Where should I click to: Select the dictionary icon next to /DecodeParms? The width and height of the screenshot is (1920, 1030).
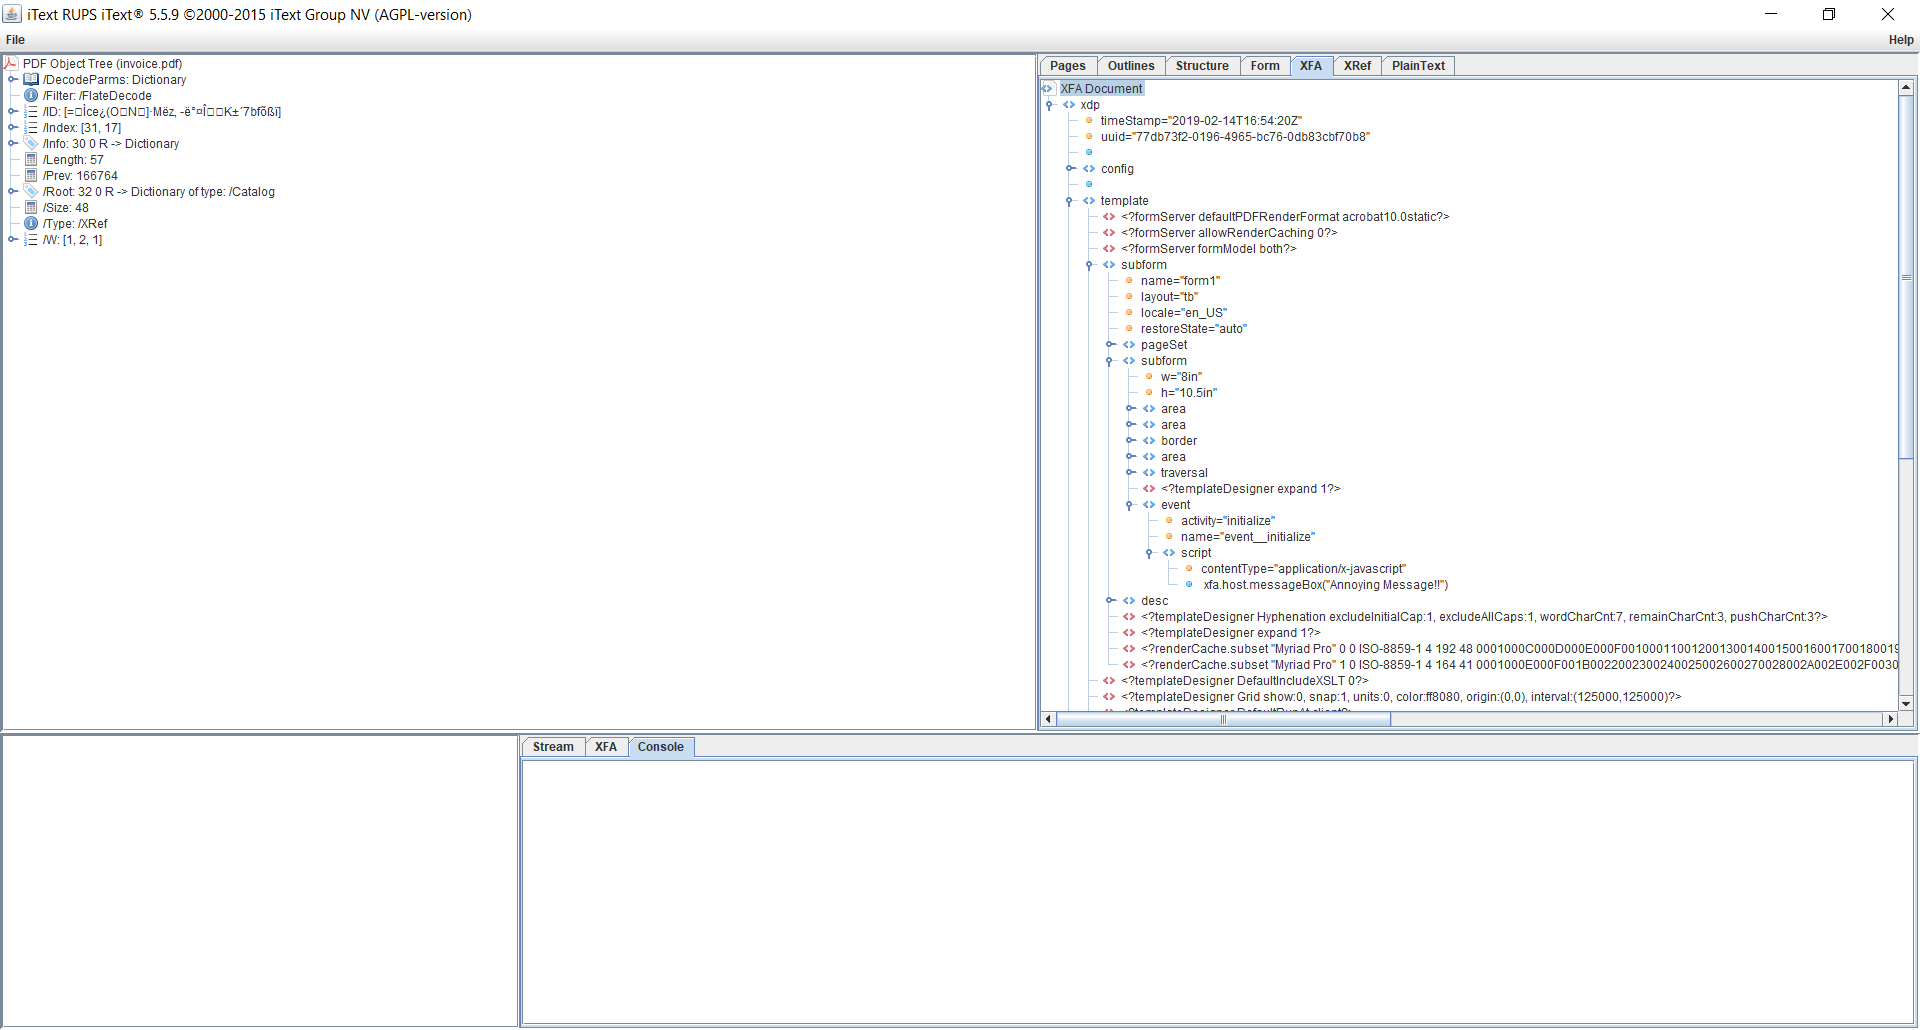coord(32,80)
